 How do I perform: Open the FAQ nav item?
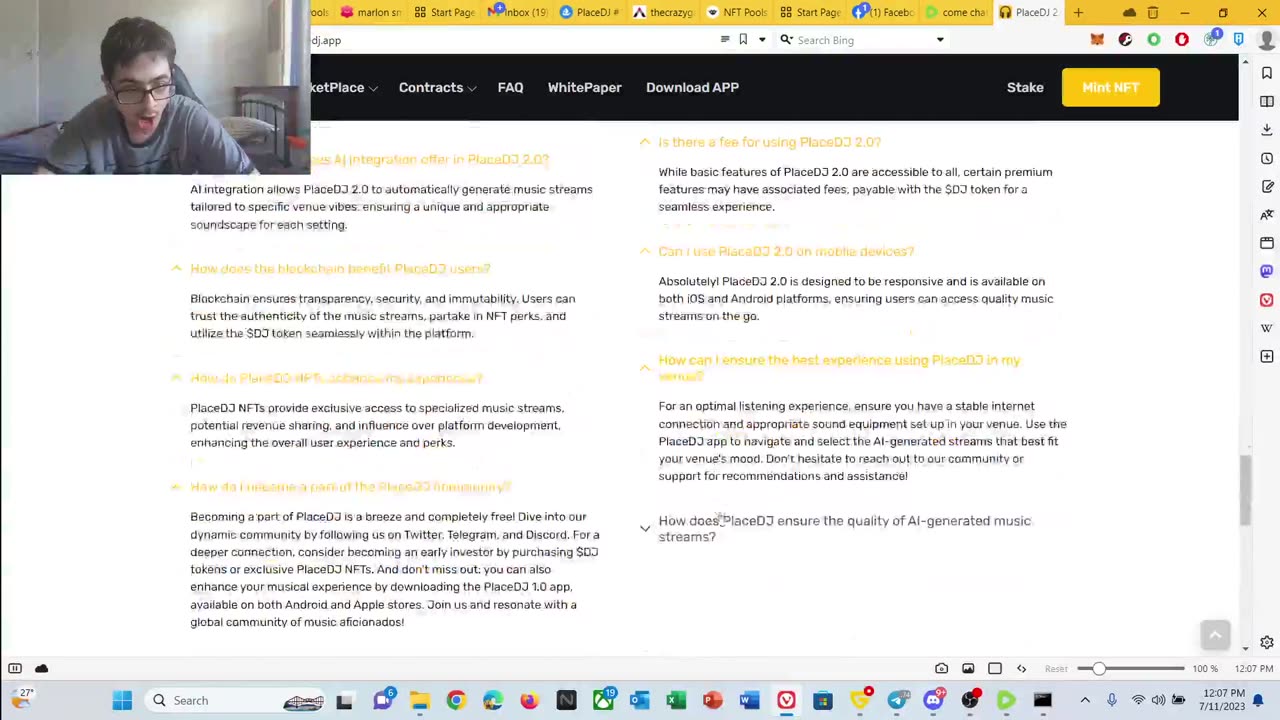point(510,87)
